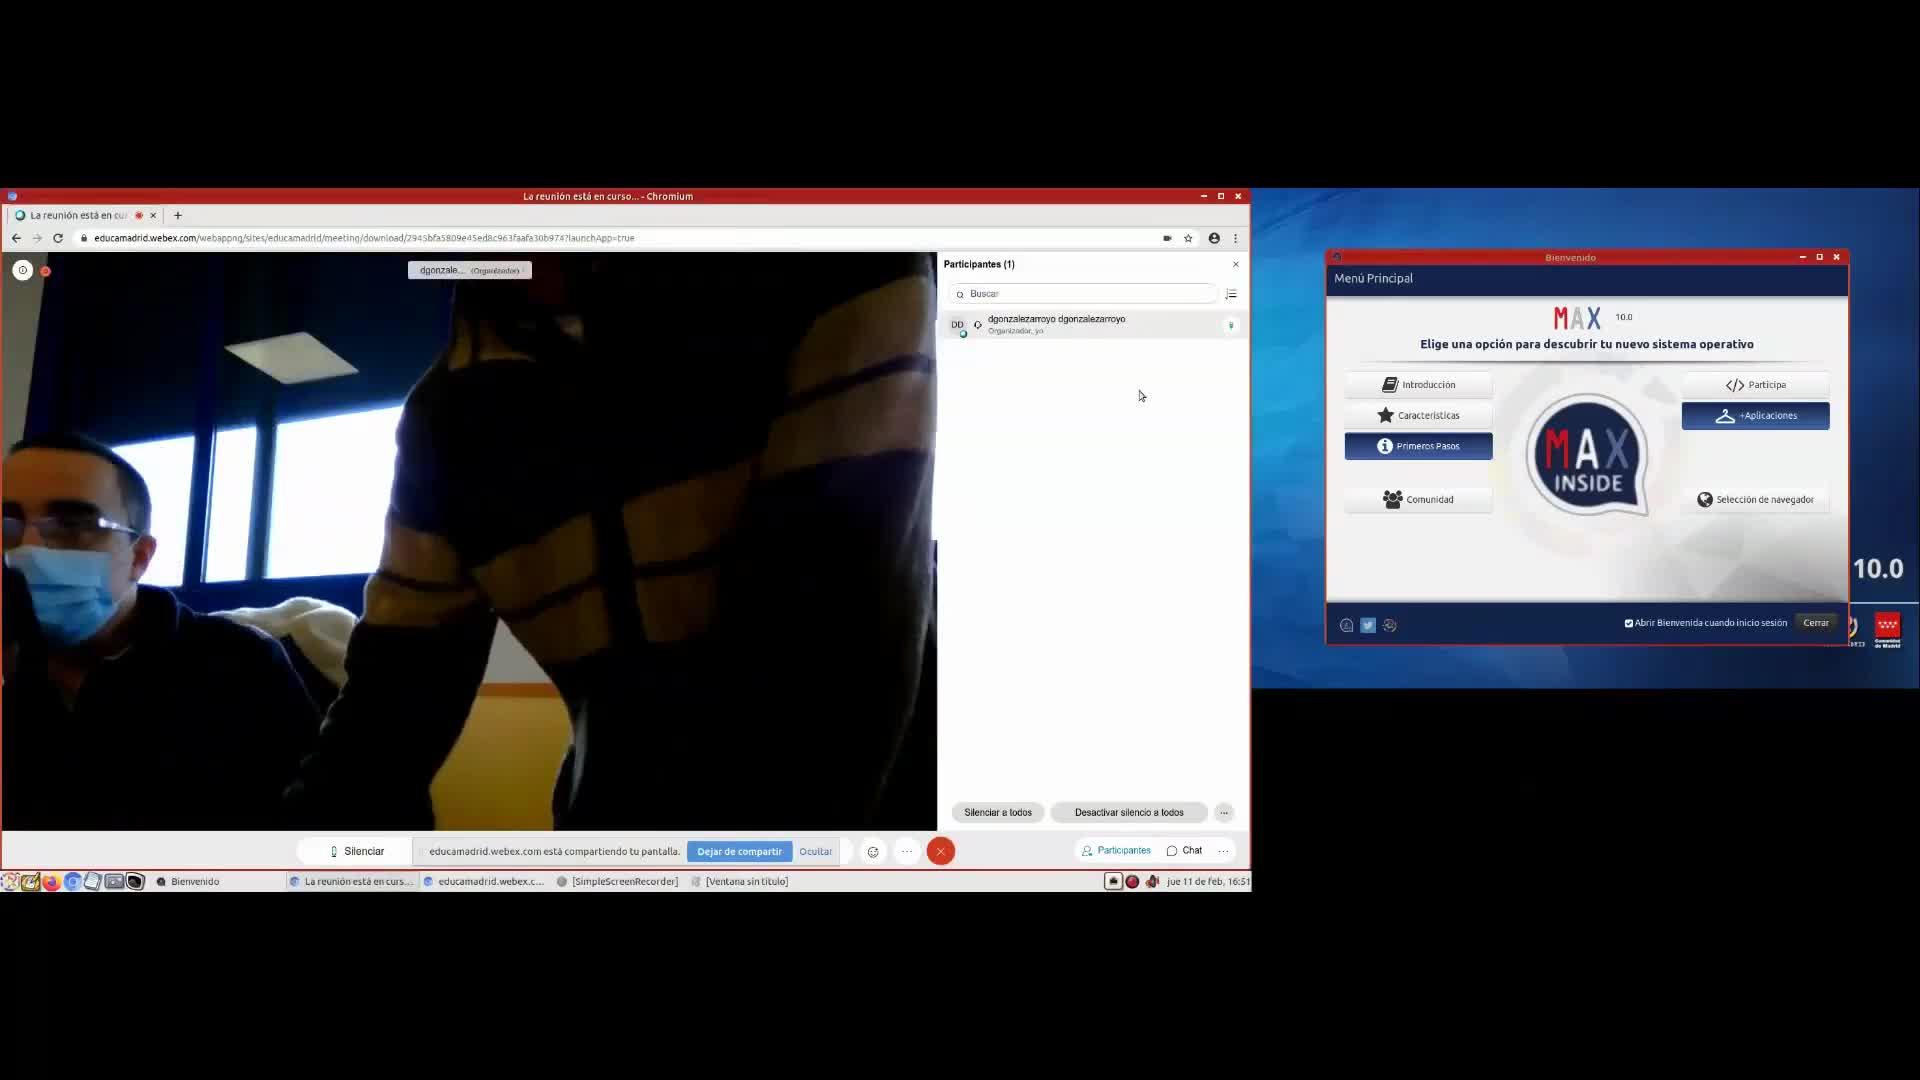Click the red leave meeting button

[940, 851]
